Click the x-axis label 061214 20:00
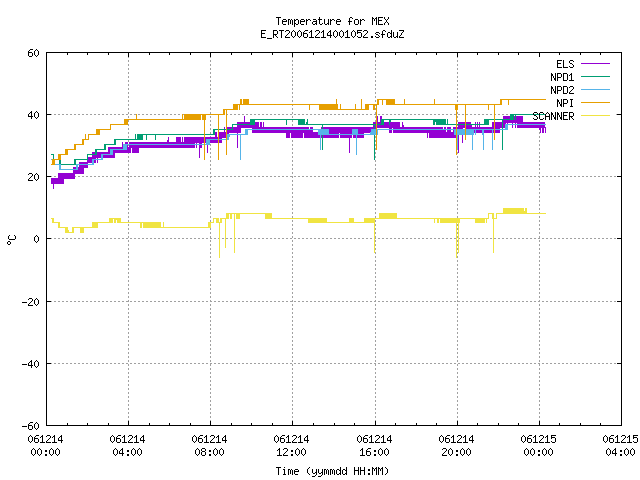Viewport: 640px width, 480px height. 456,446
